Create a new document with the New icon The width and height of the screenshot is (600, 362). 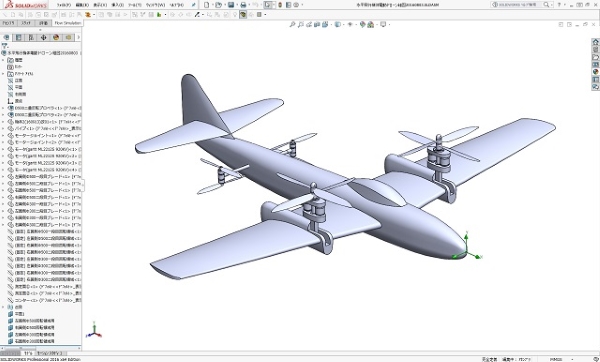(207, 5)
